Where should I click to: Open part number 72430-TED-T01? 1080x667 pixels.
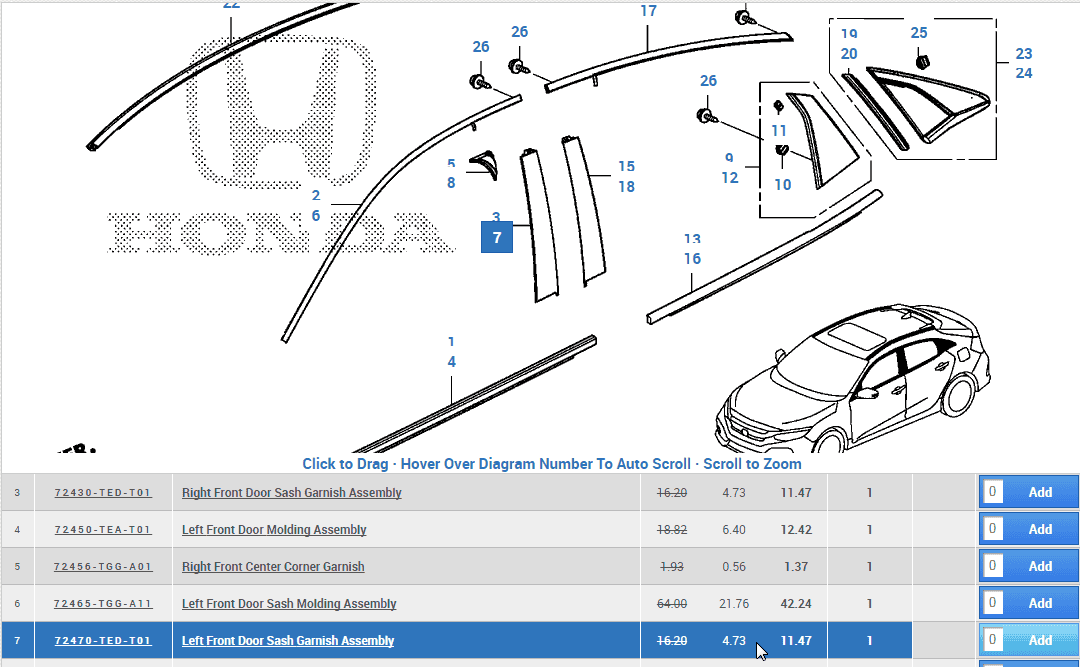coord(102,492)
